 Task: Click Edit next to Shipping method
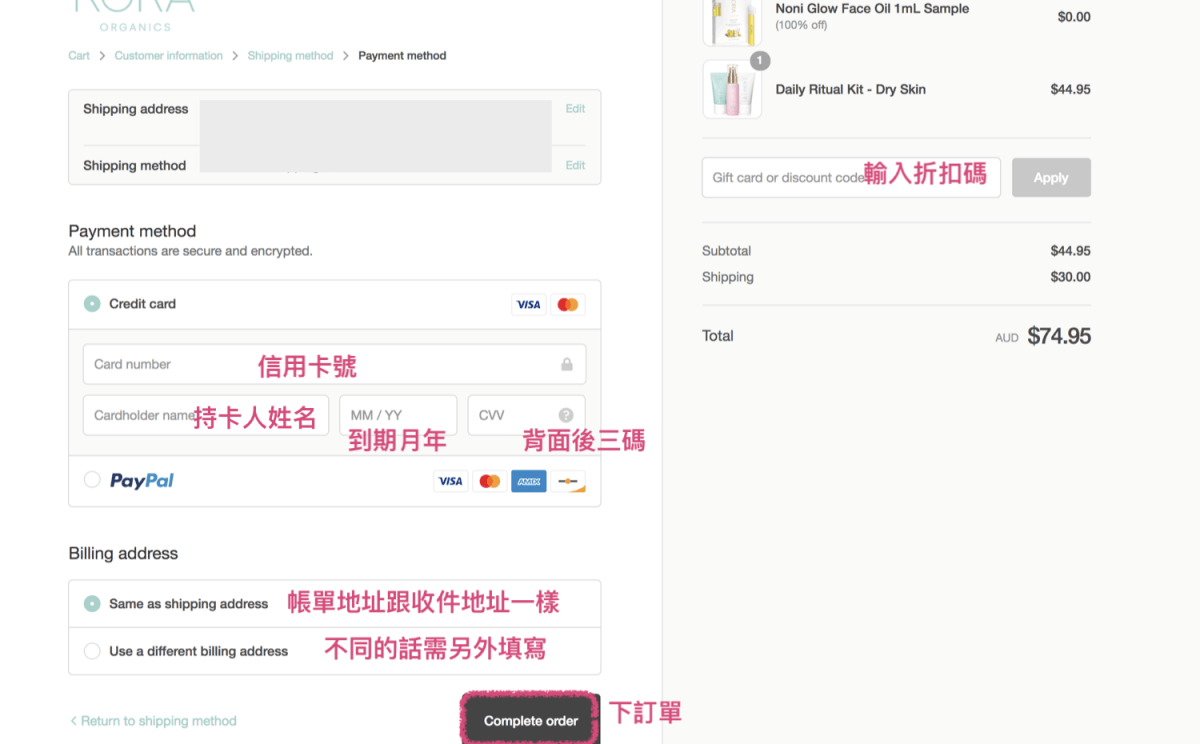coord(575,165)
